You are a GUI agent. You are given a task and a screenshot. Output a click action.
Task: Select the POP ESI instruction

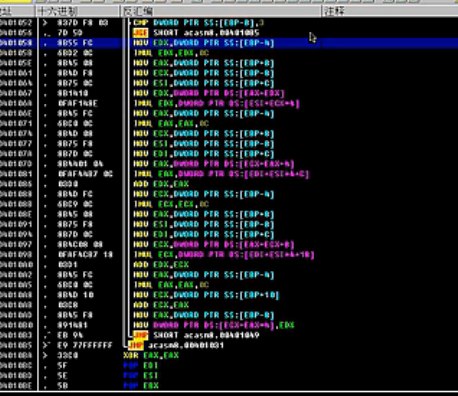[x=141, y=376]
